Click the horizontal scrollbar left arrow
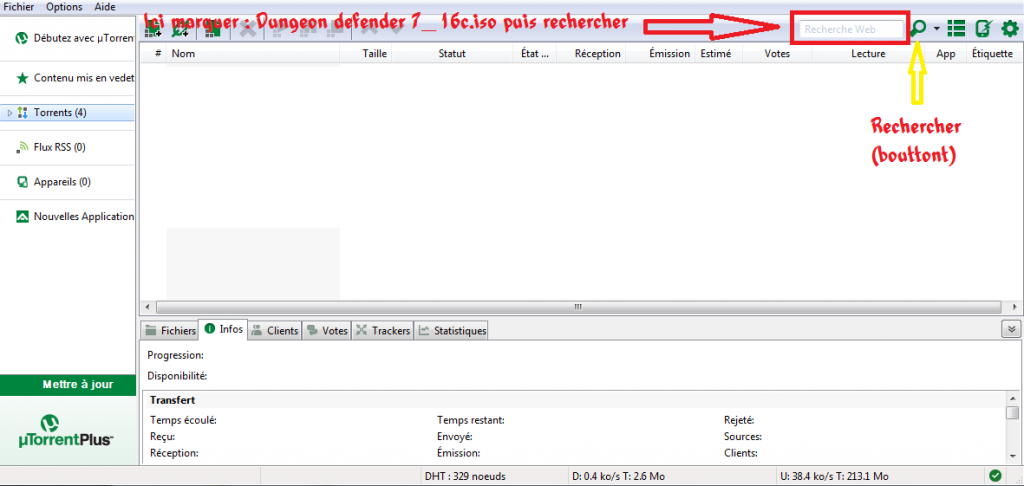 coord(148,306)
